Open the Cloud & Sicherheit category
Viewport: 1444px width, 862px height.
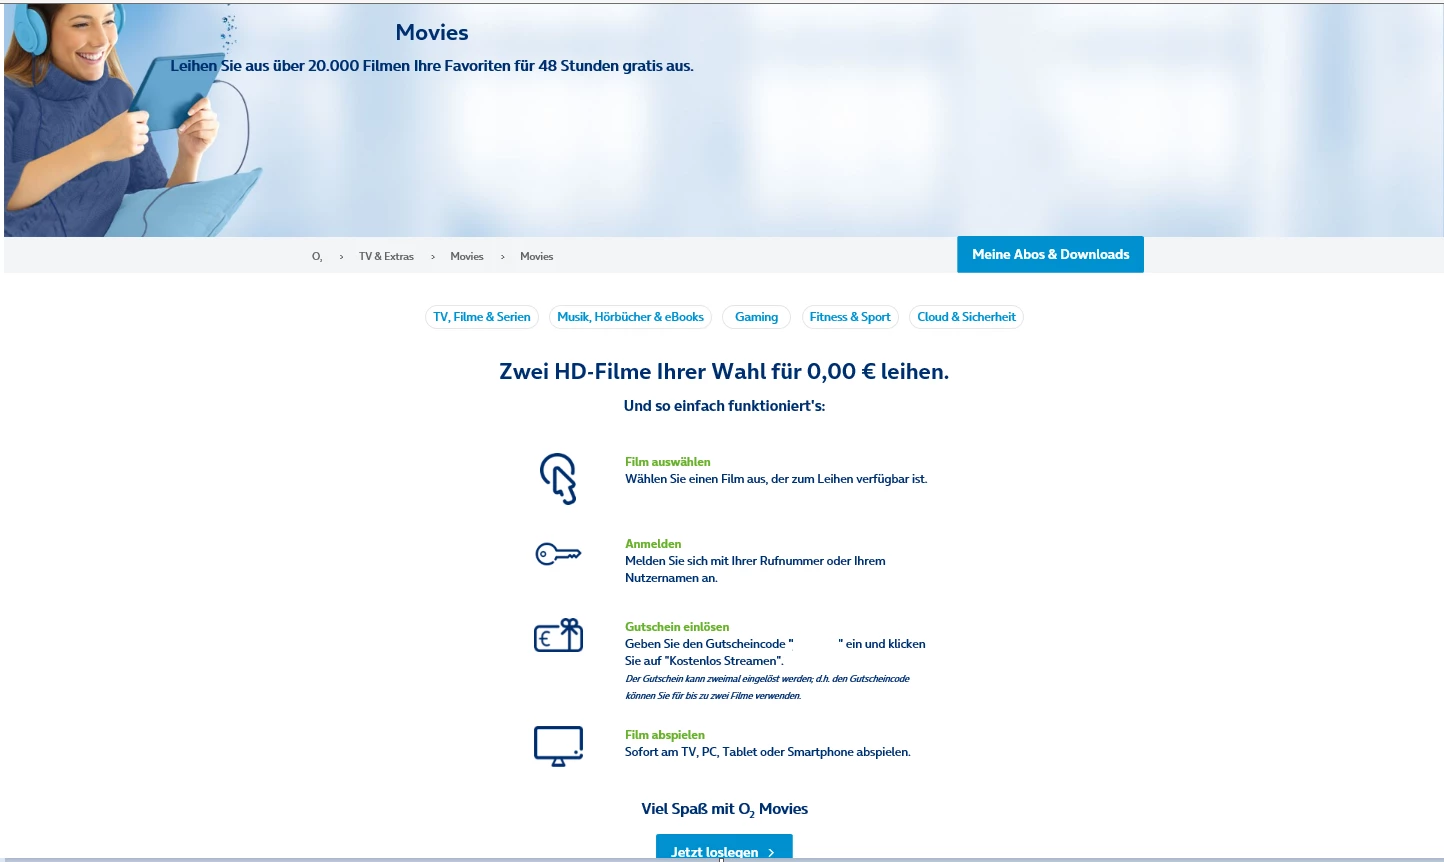point(966,317)
